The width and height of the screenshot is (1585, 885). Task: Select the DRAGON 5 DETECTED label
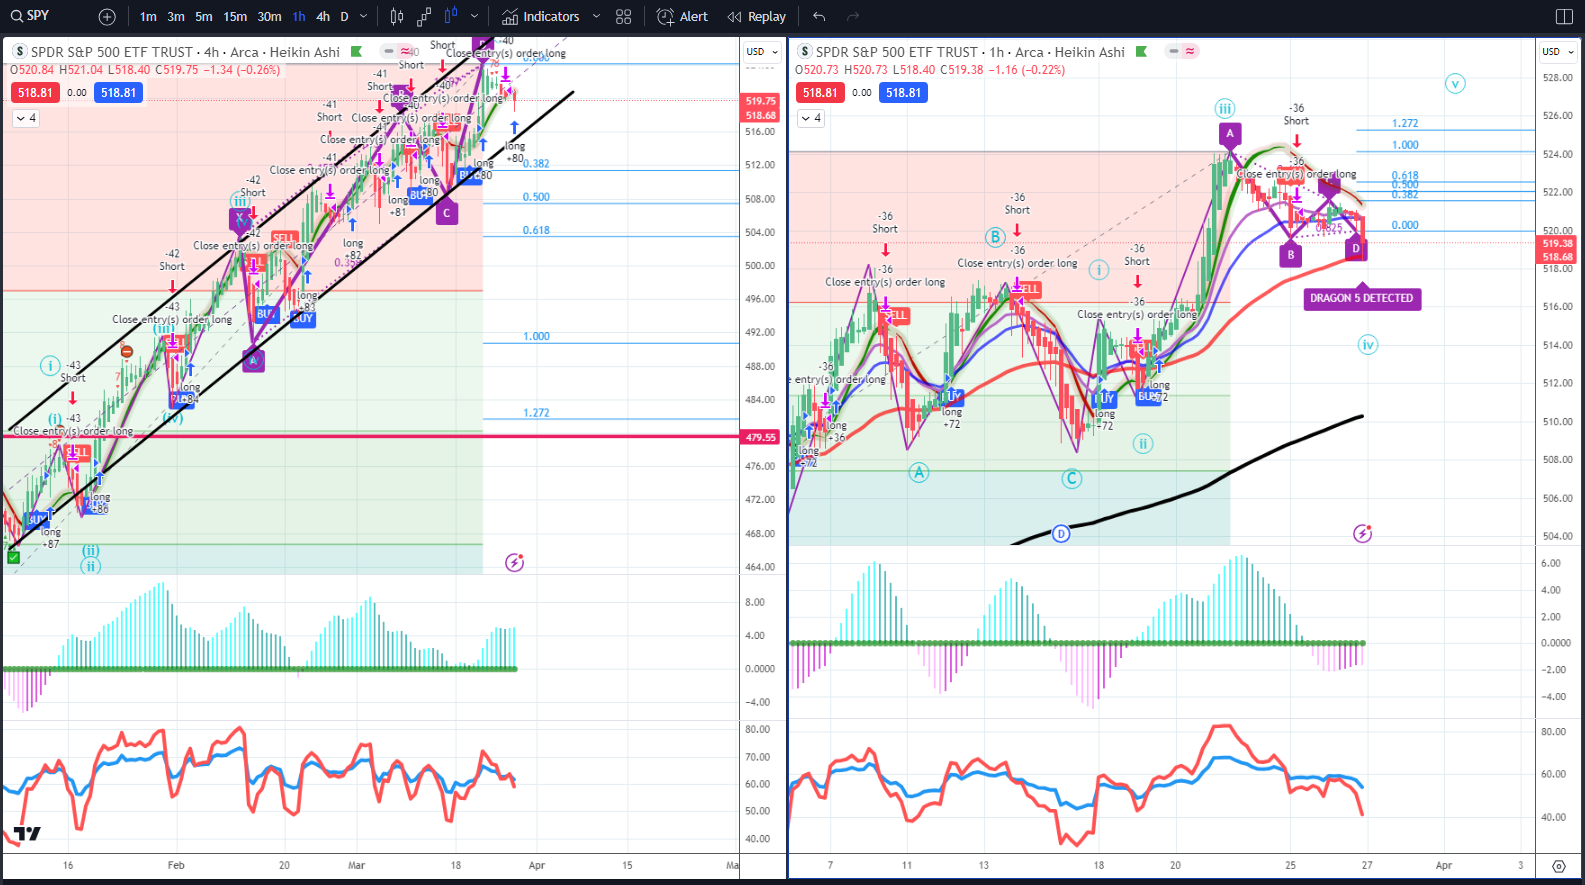tap(1361, 298)
